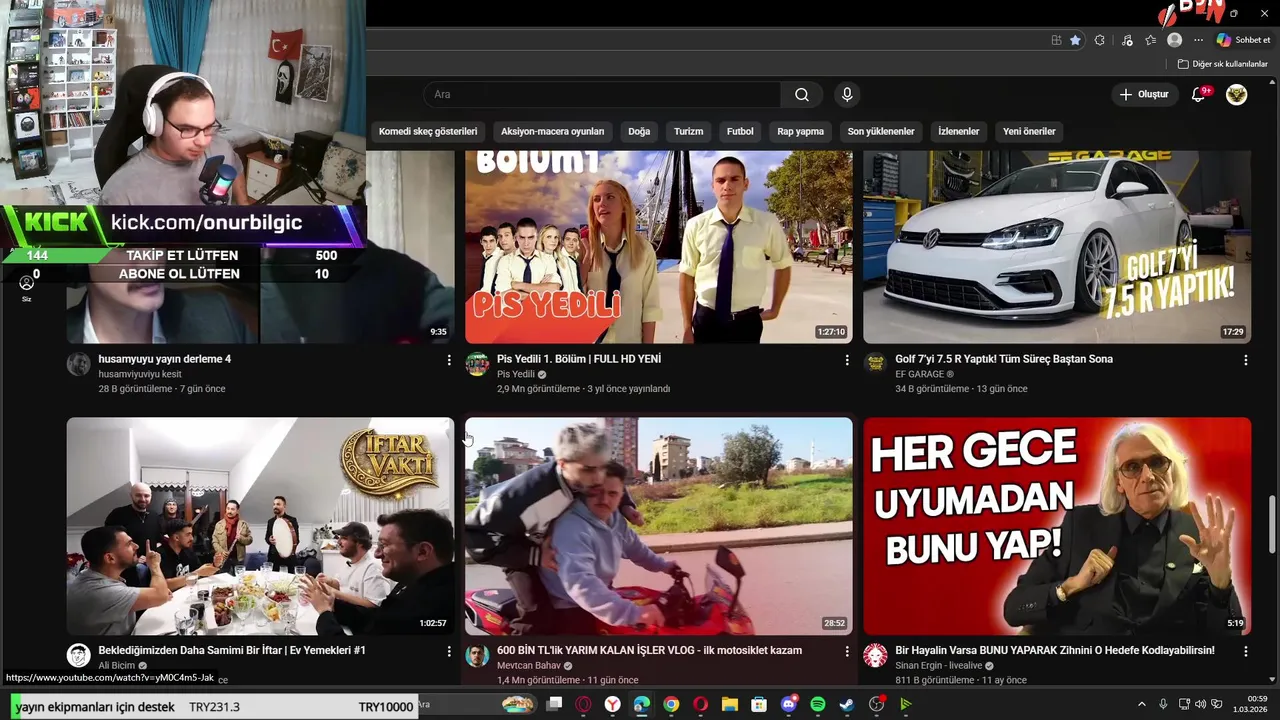Open Spotify from the taskbar
Viewport: 1280px width, 720px height.
(817, 705)
